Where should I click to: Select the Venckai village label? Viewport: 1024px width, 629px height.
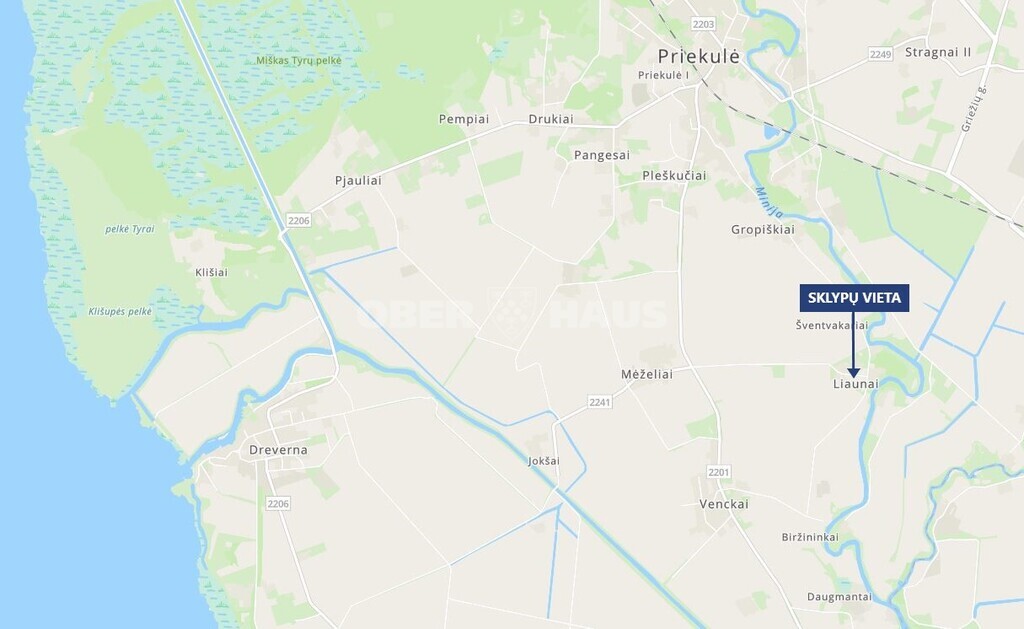(x=724, y=504)
